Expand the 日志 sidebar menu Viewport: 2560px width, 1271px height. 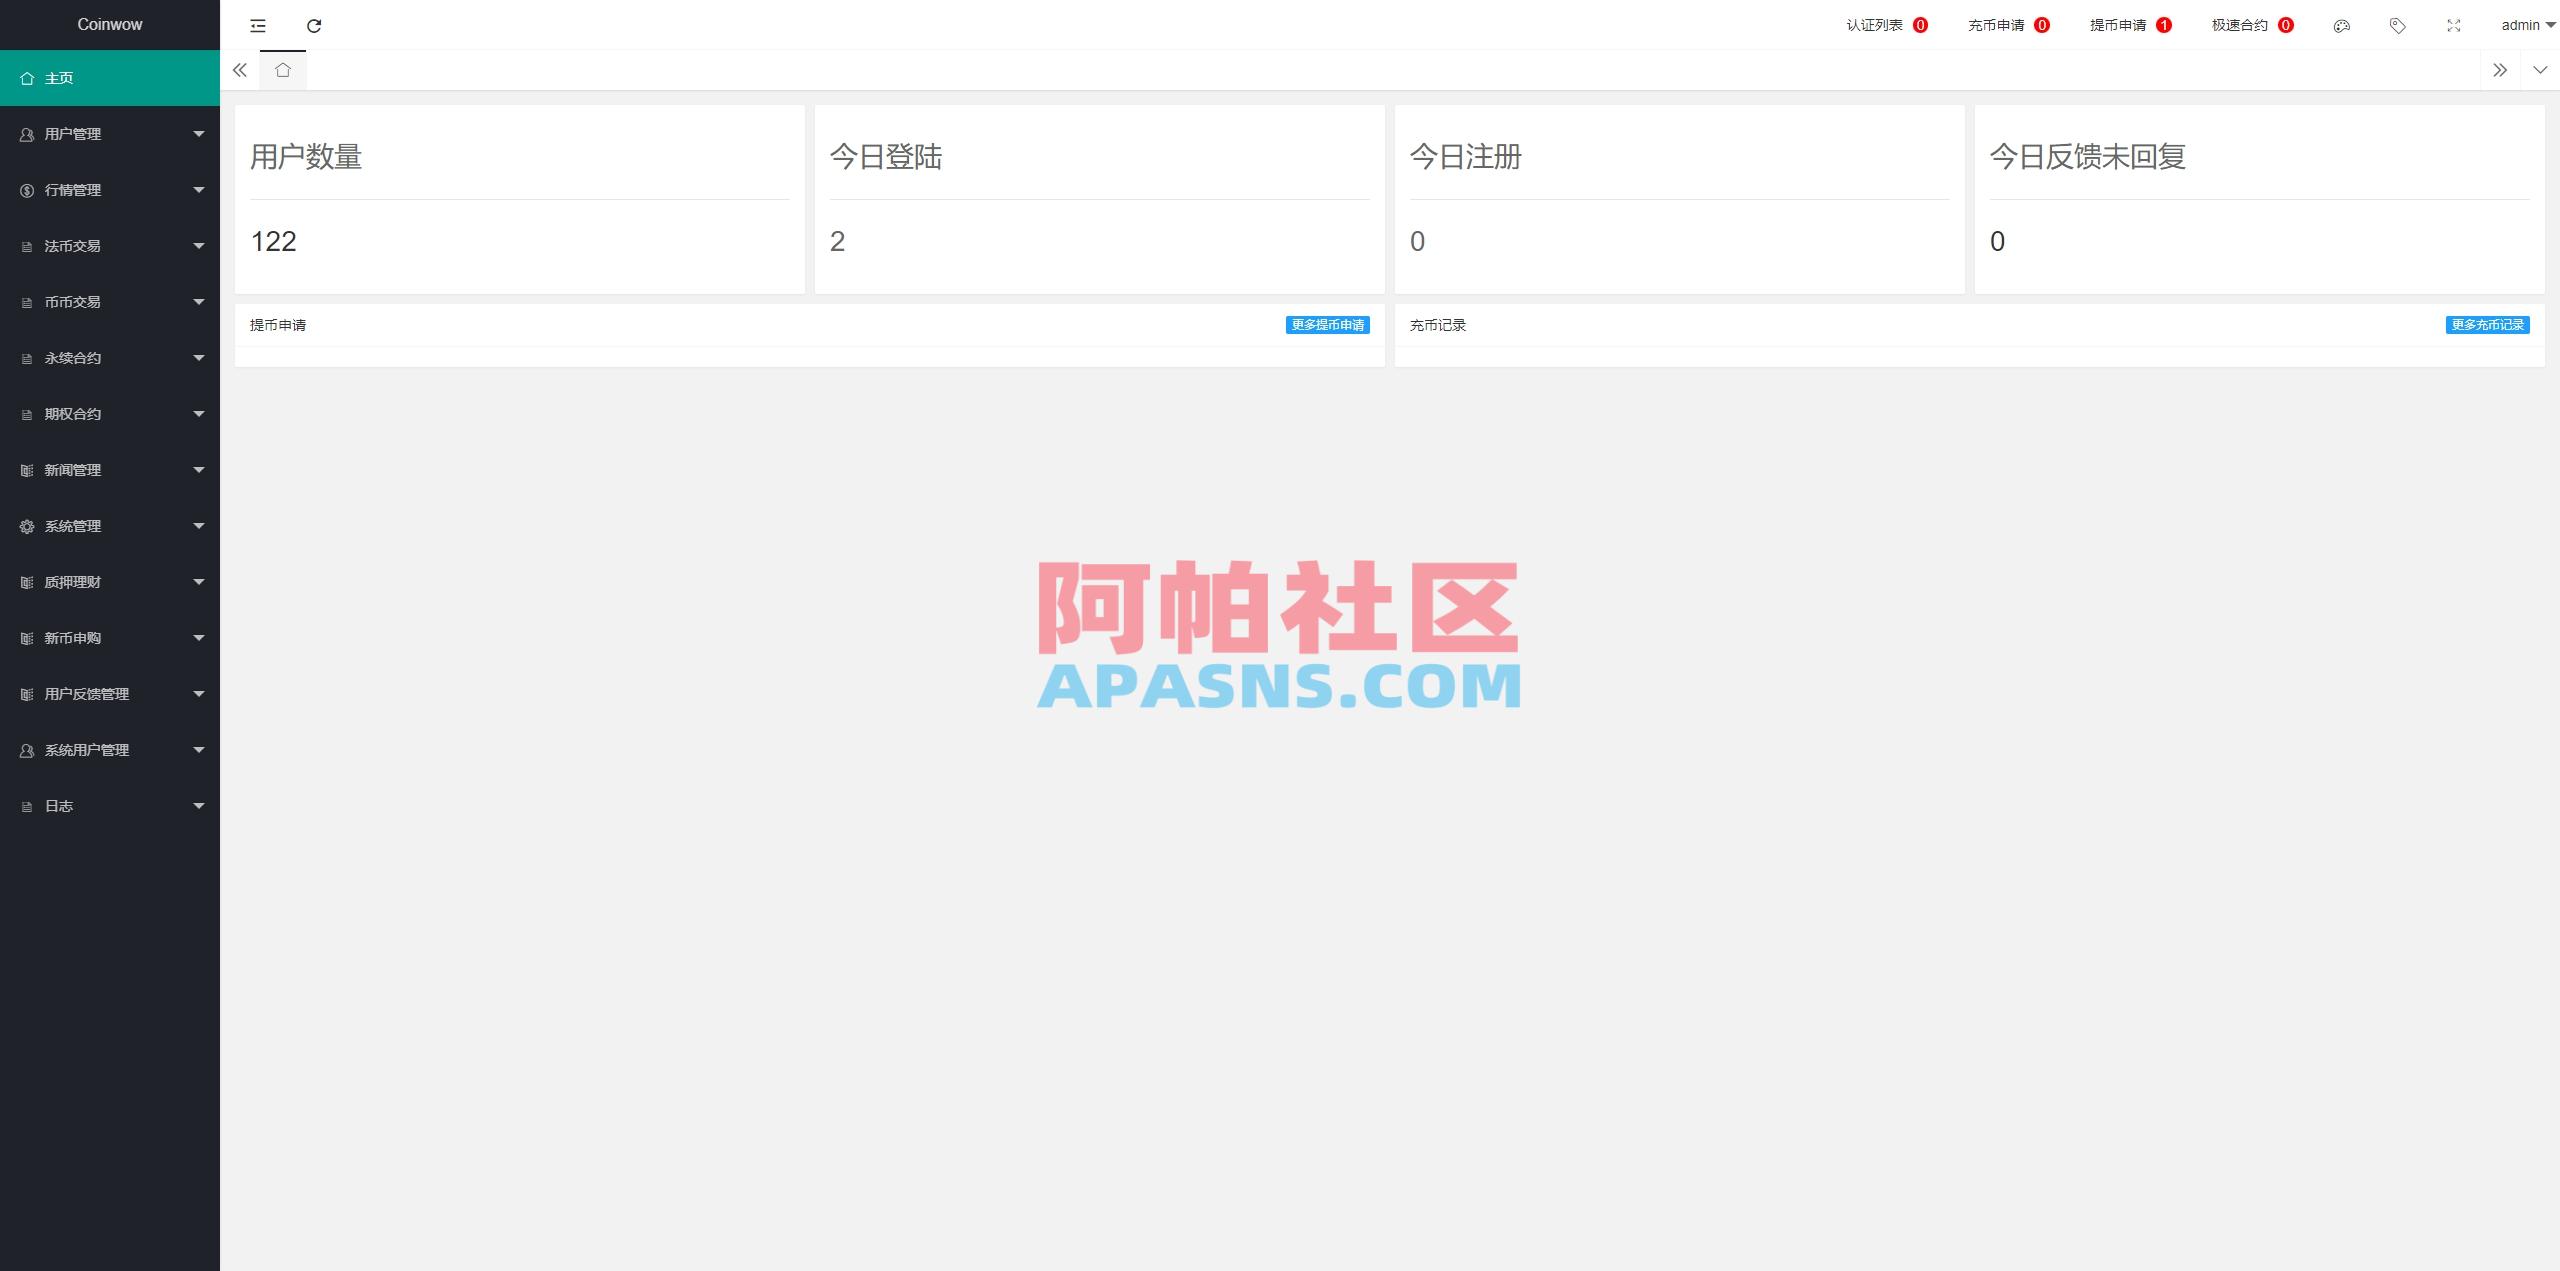coord(110,806)
